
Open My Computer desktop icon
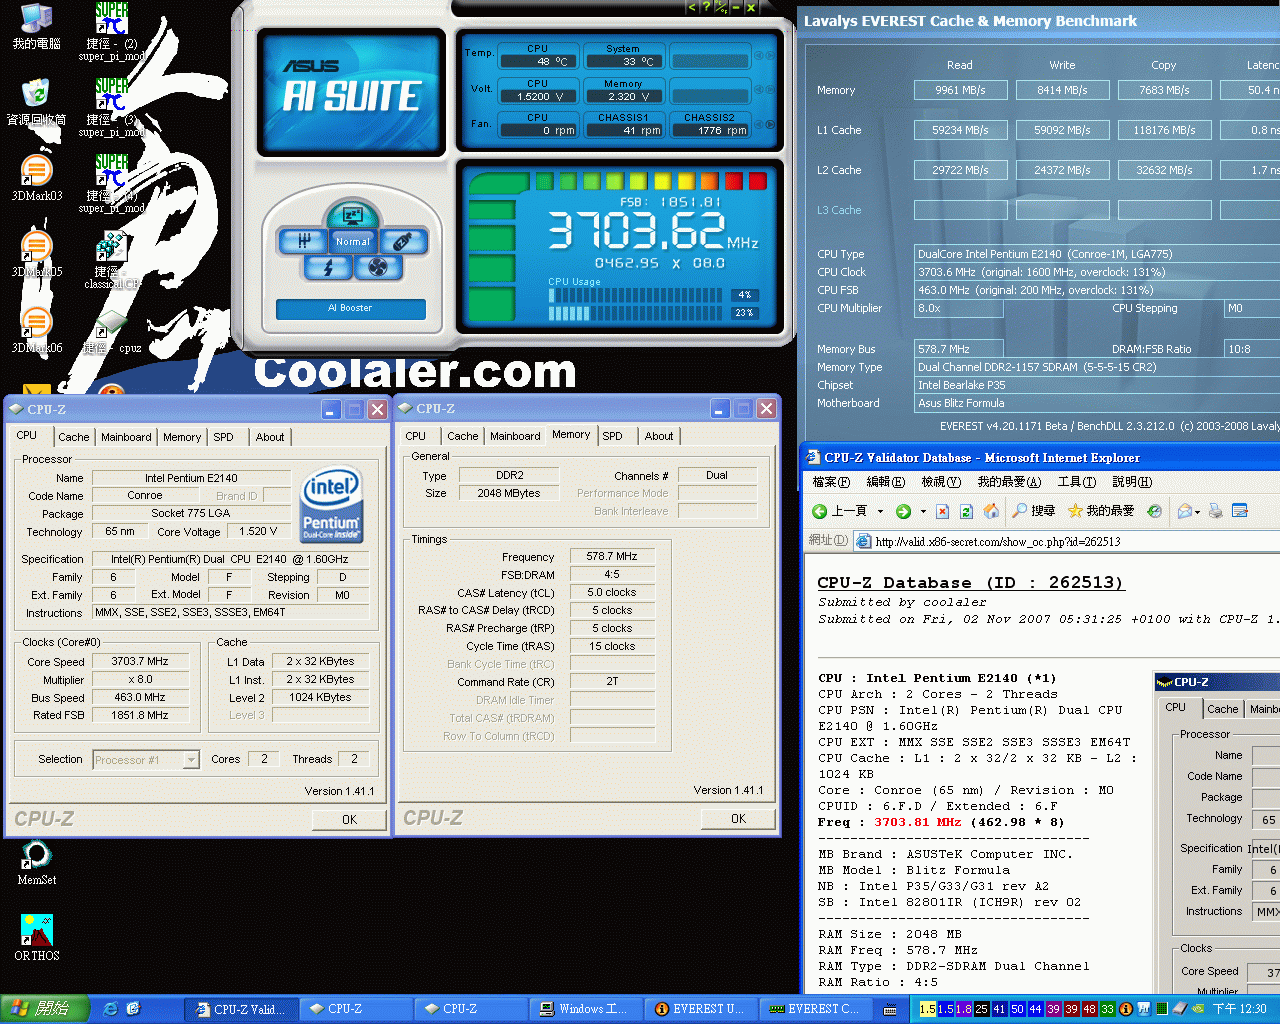[37, 27]
